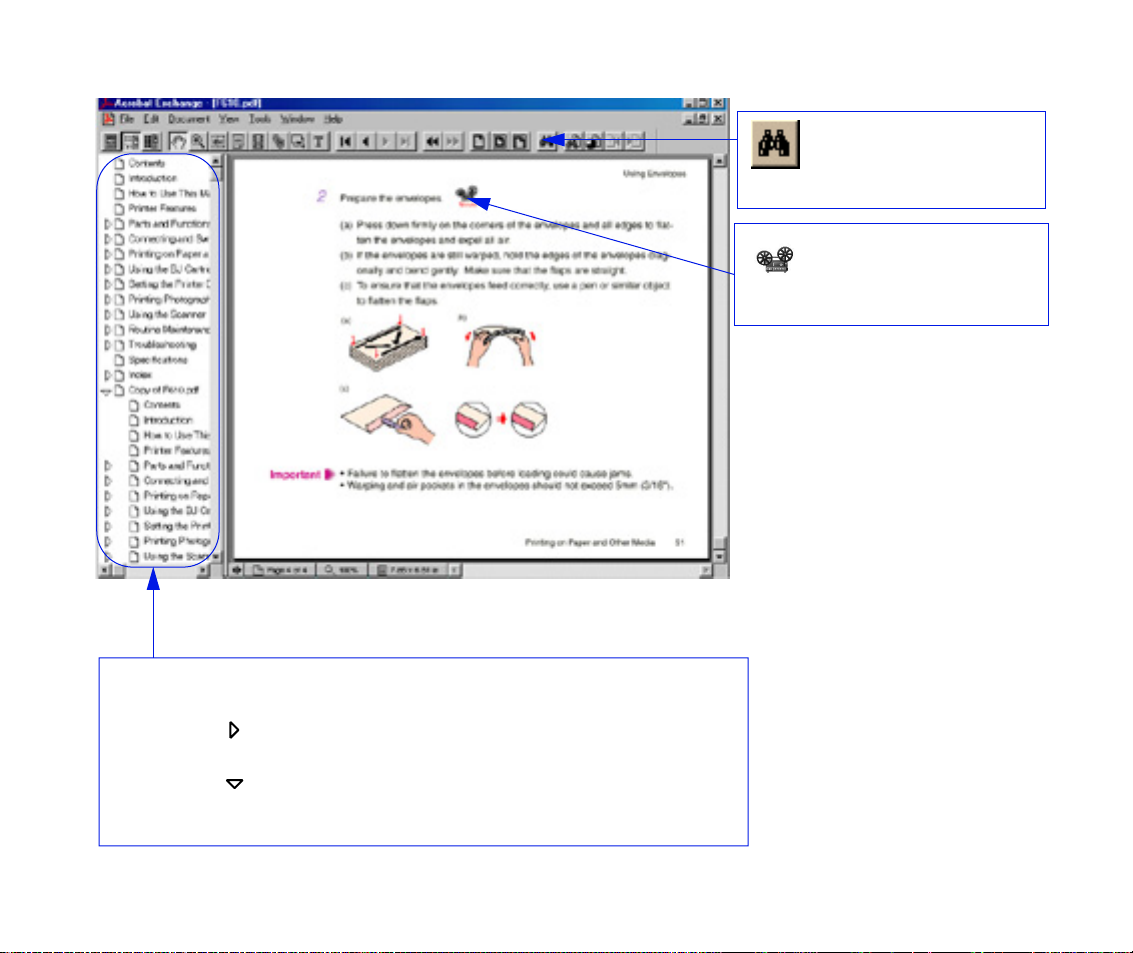
Task: Open the File menu
Action: (x=127, y=119)
